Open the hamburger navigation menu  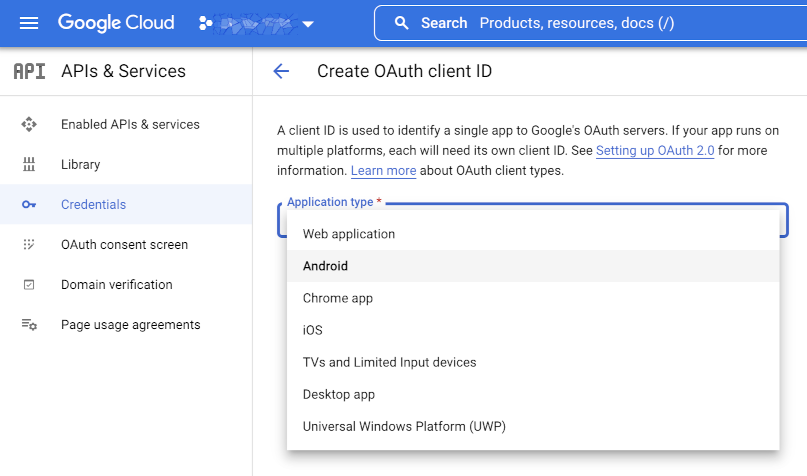tap(29, 23)
